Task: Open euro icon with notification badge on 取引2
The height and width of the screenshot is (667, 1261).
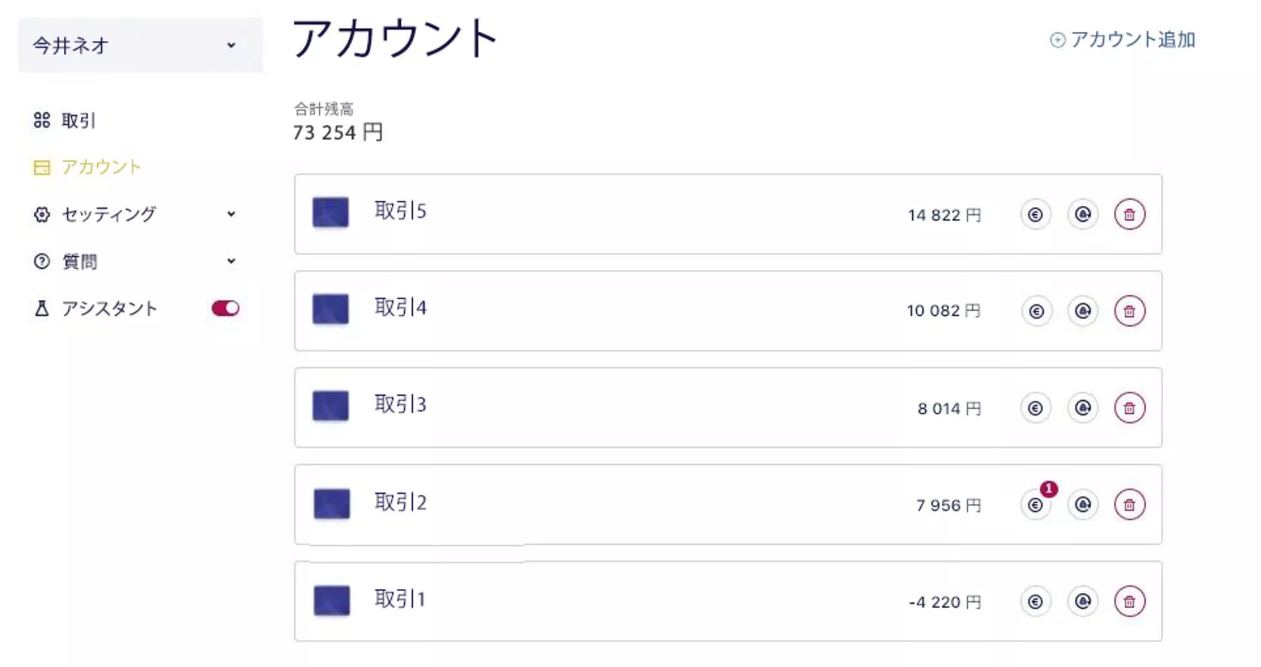Action: pyautogui.click(x=1036, y=505)
